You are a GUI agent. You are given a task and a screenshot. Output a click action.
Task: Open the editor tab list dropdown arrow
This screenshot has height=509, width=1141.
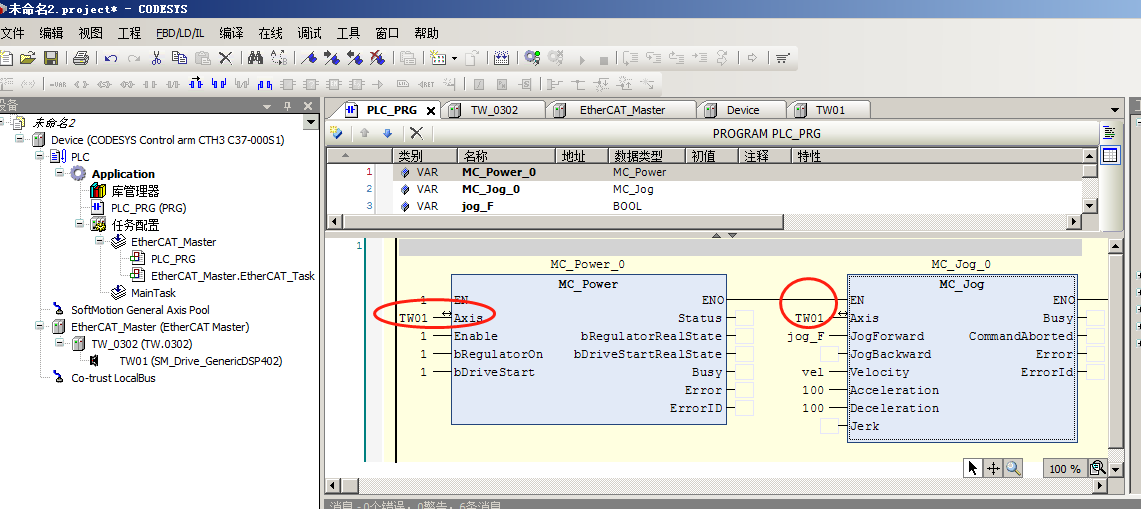coord(1113,110)
